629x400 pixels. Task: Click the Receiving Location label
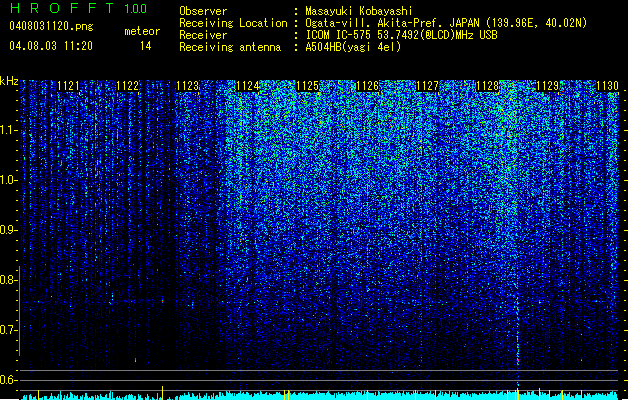coord(233,23)
